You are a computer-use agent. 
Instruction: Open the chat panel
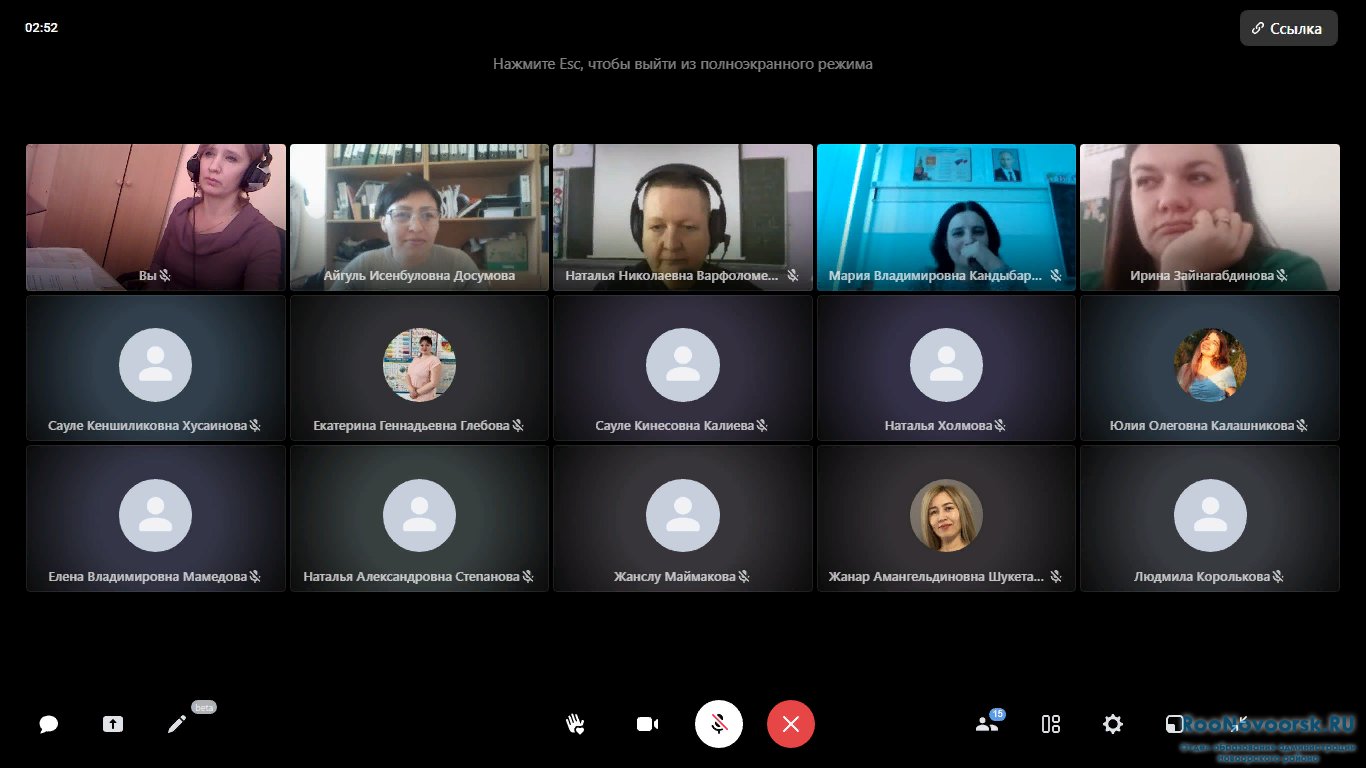pyautogui.click(x=48, y=724)
